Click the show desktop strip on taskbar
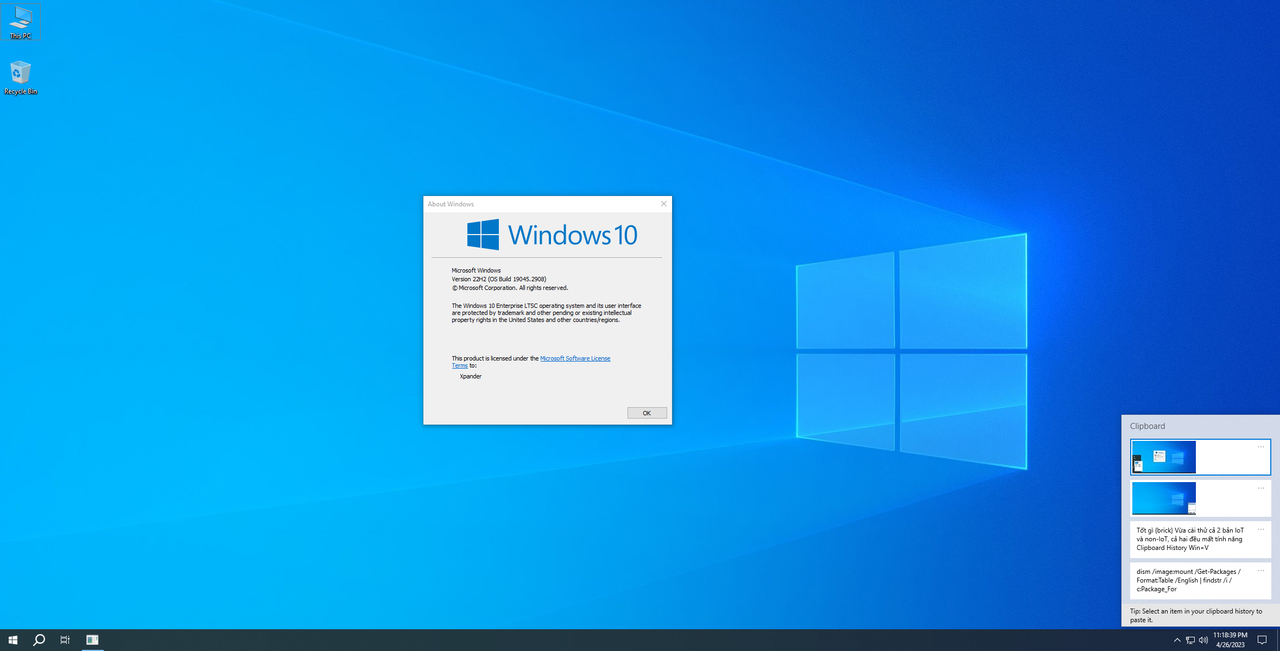 click(x=1278, y=640)
